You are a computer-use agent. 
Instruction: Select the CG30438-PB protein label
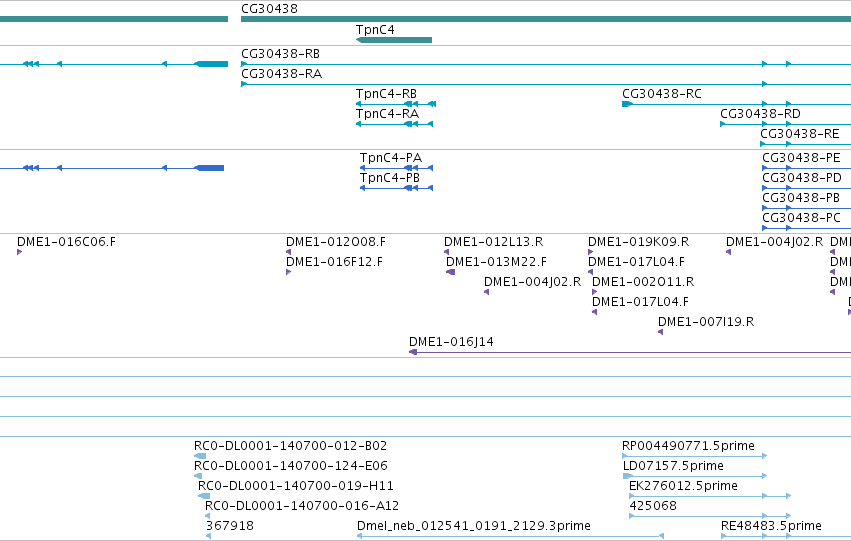pos(801,198)
